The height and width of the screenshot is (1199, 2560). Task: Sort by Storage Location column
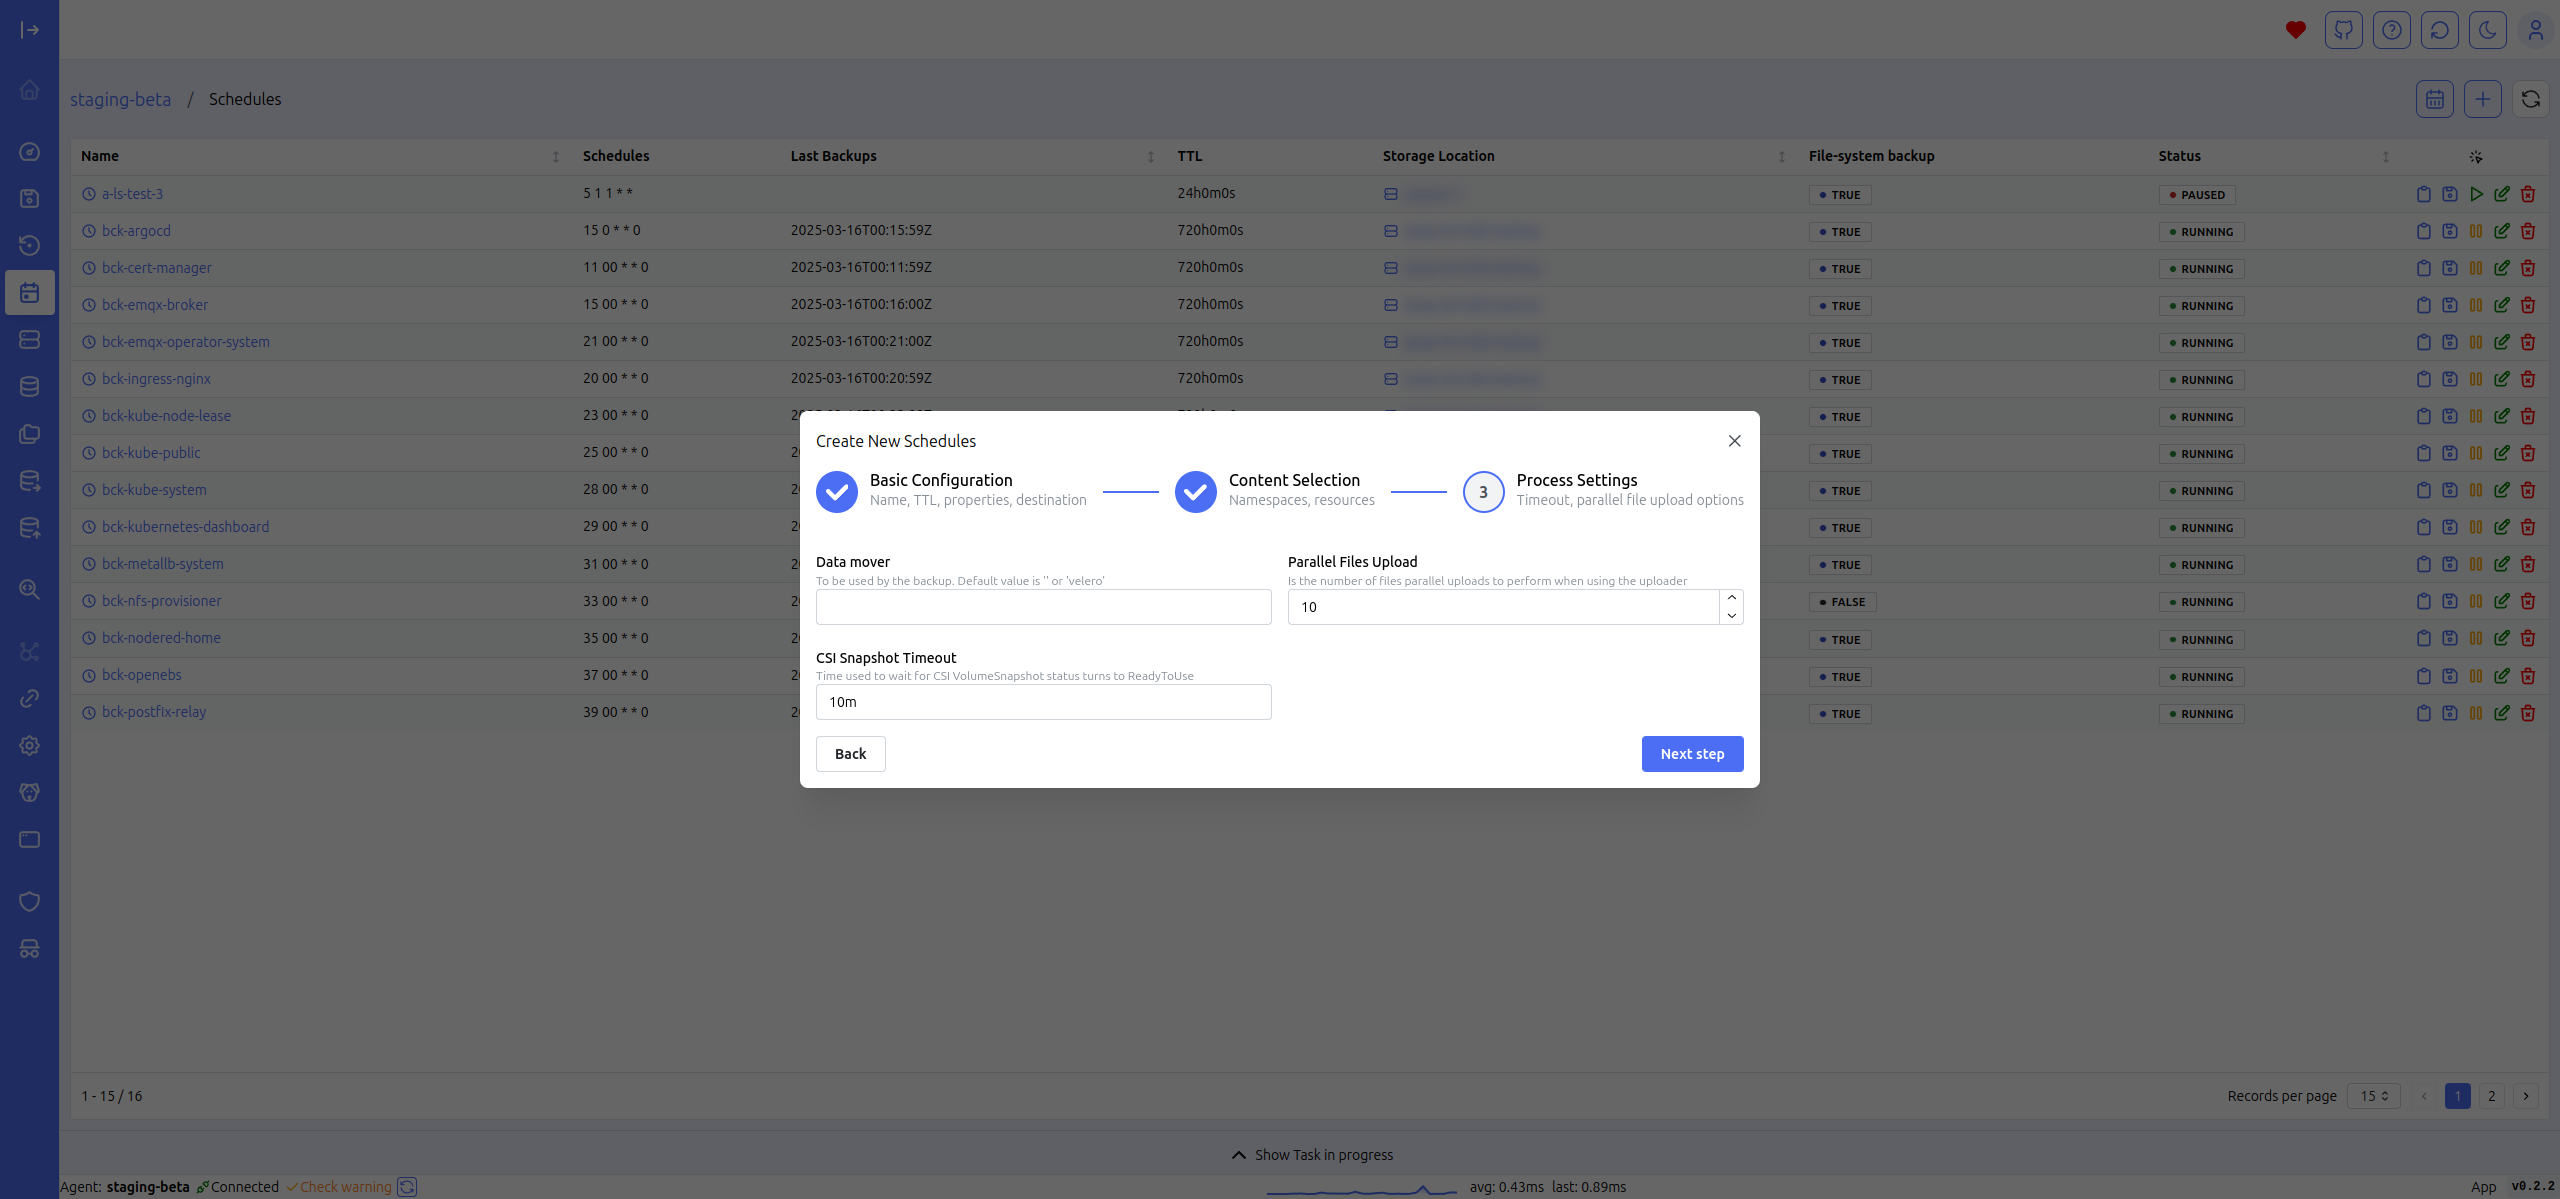point(1782,157)
